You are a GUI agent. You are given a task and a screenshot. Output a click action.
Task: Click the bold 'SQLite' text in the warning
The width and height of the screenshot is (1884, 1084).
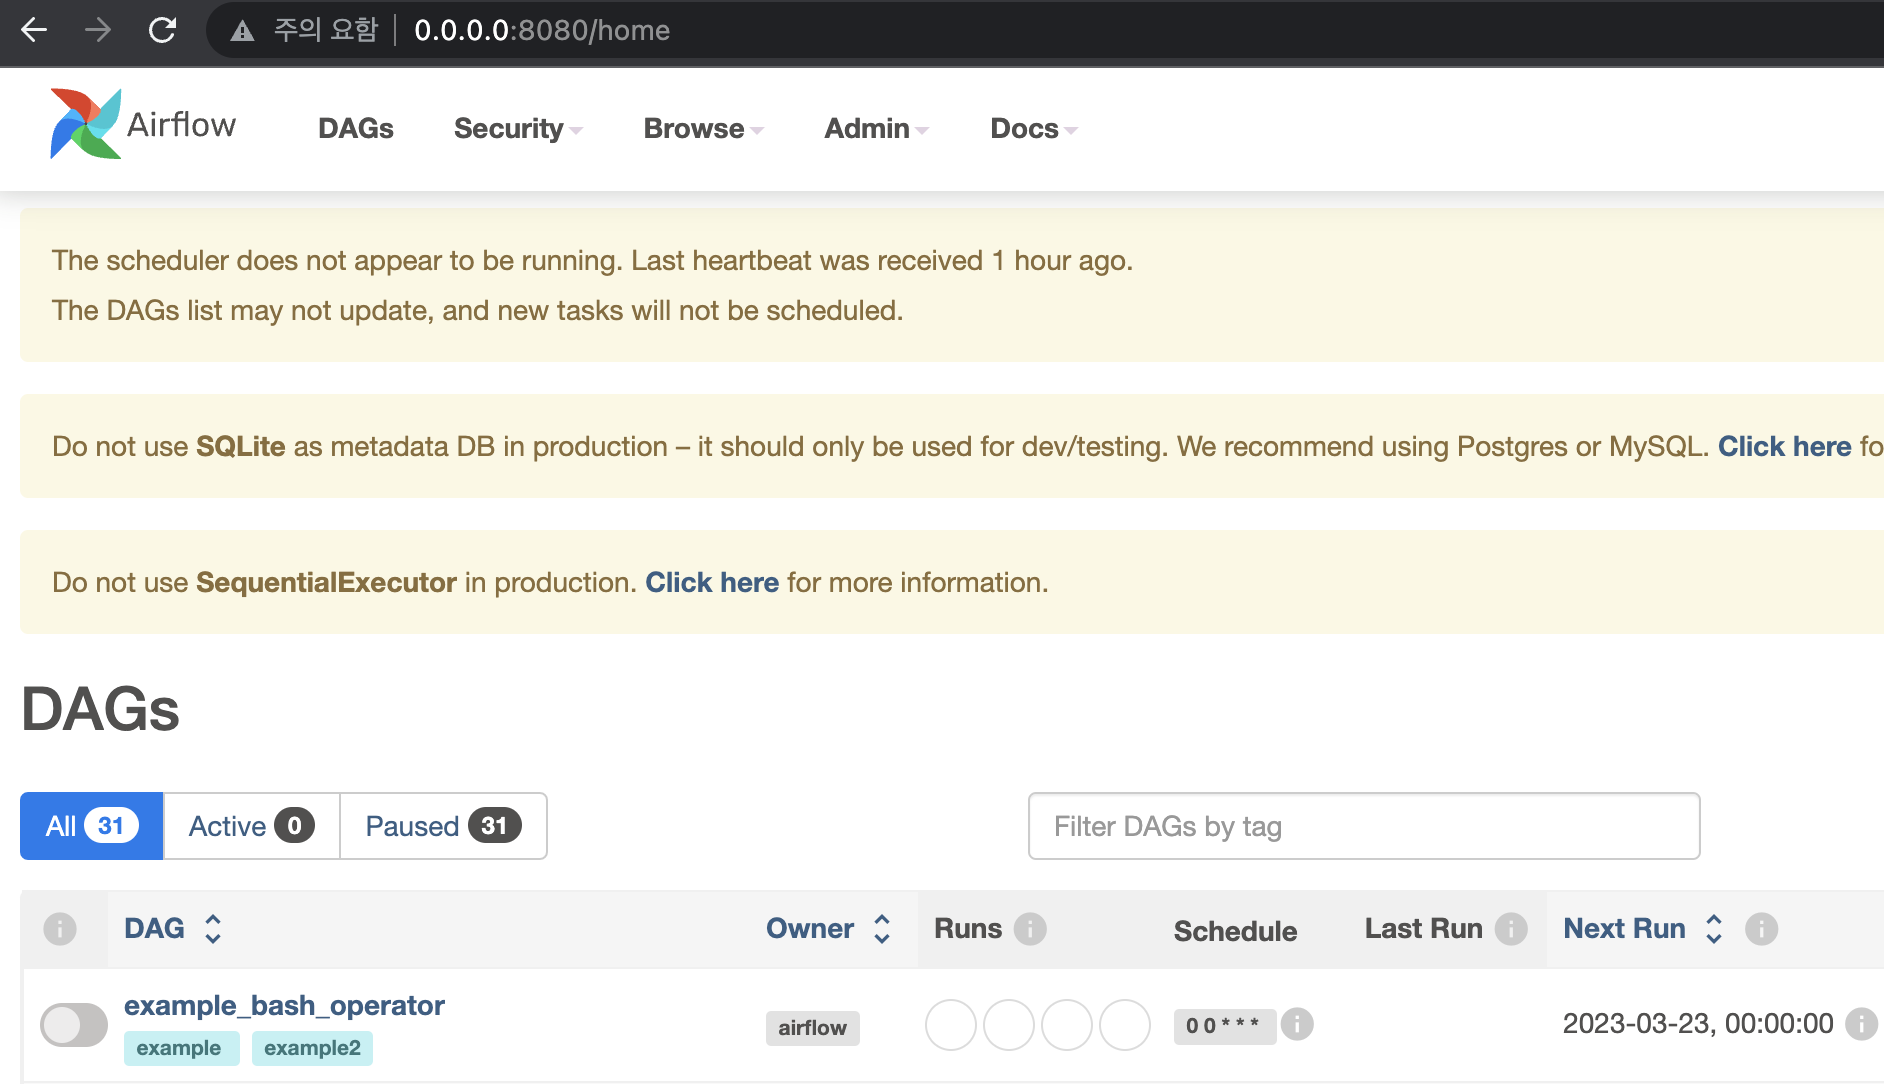tap(241, 446)
